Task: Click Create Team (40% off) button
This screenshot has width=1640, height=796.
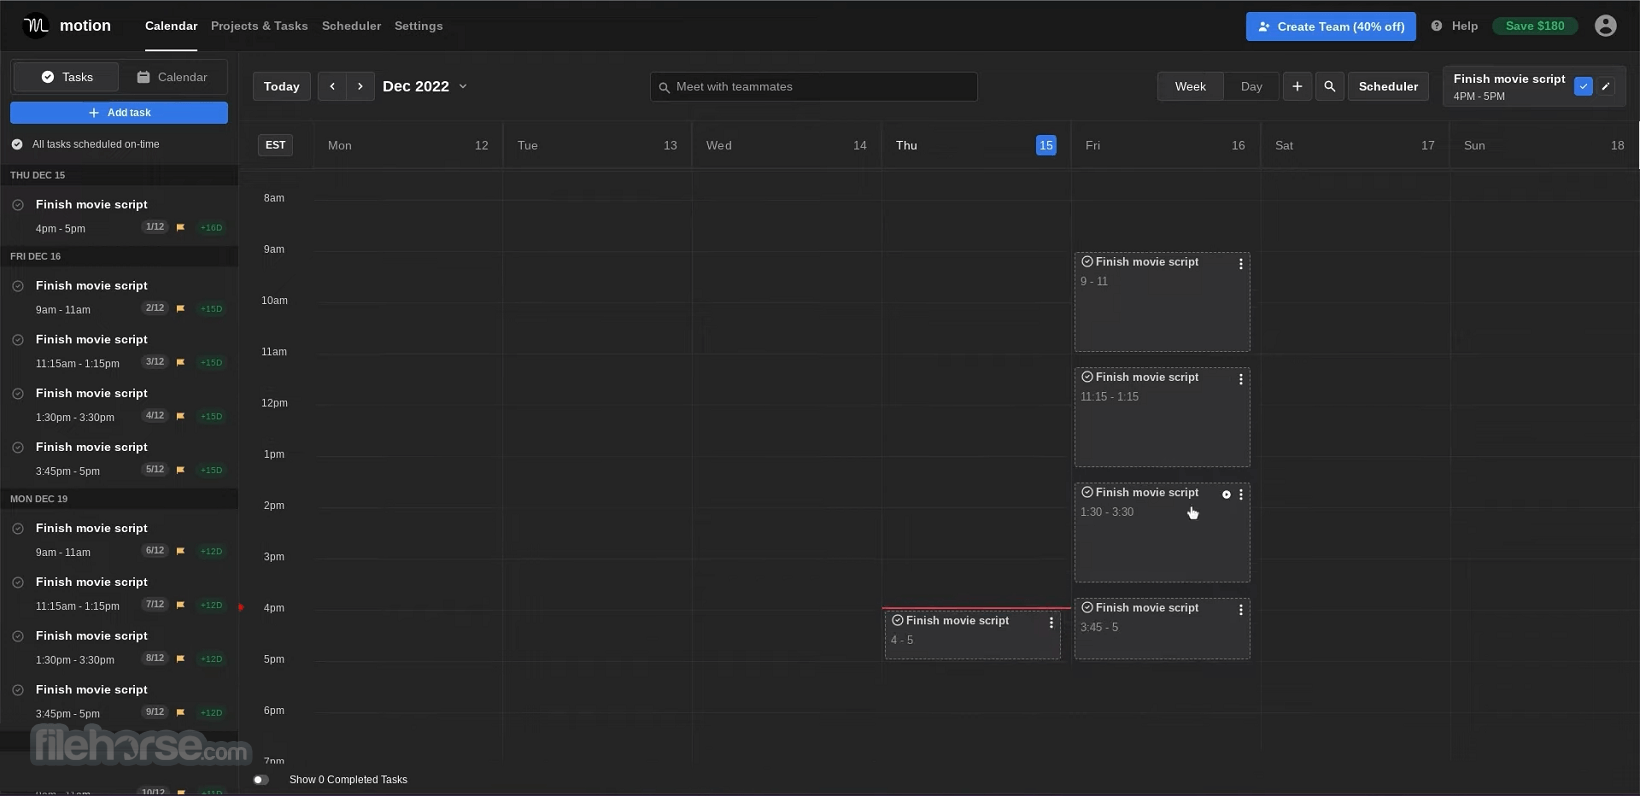Action: [x=1330, y=26]
